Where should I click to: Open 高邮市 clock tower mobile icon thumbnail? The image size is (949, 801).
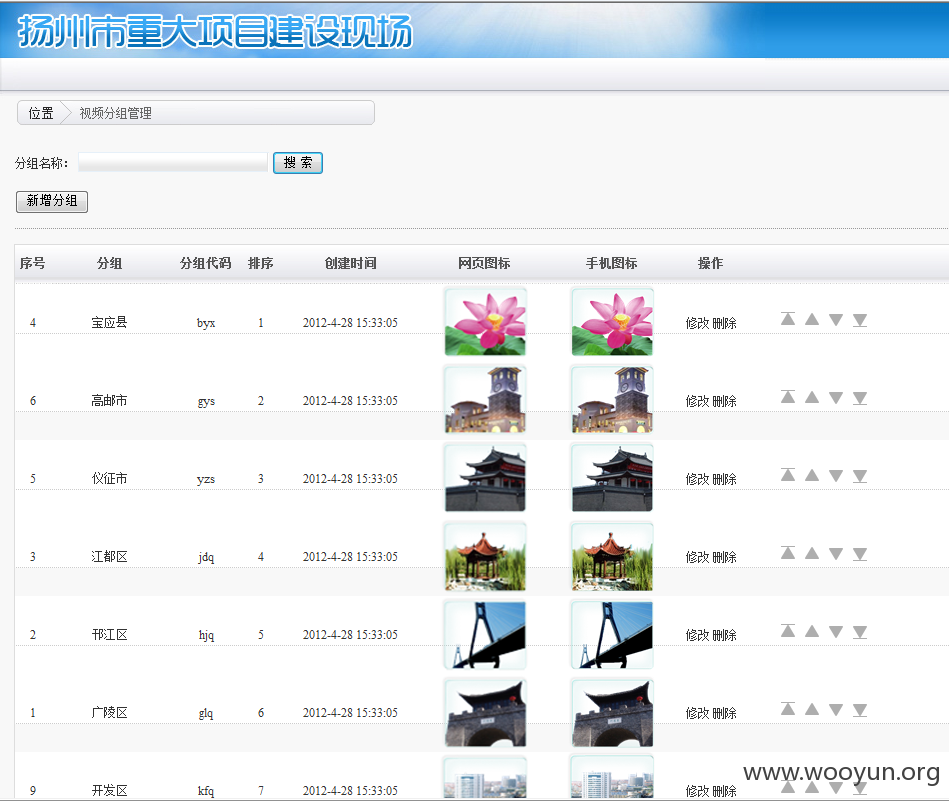click(x=612, y=400)
